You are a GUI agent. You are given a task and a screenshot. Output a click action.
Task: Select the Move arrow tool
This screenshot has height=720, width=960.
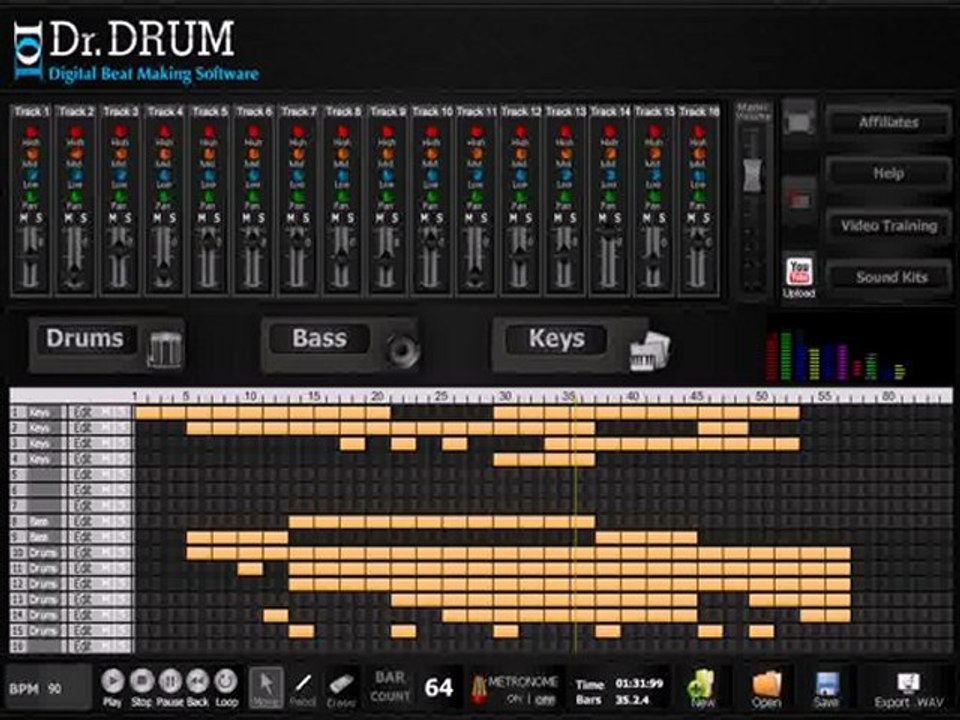pos(266,688)
